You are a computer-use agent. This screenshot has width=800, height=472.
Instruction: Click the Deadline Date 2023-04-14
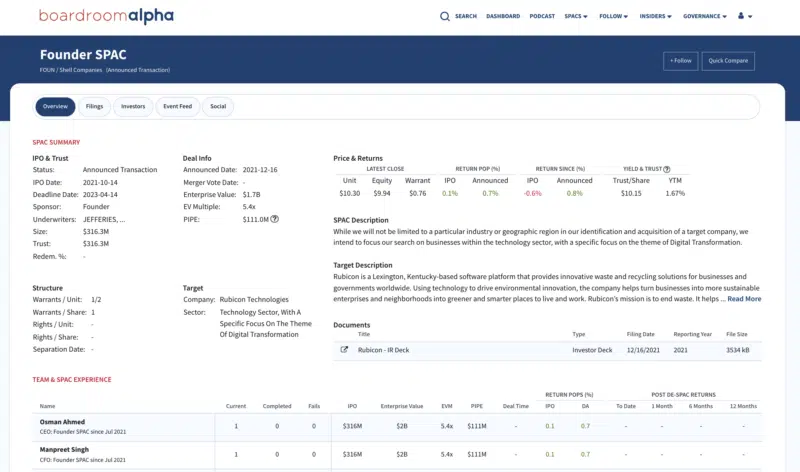(x=100, y=194)
